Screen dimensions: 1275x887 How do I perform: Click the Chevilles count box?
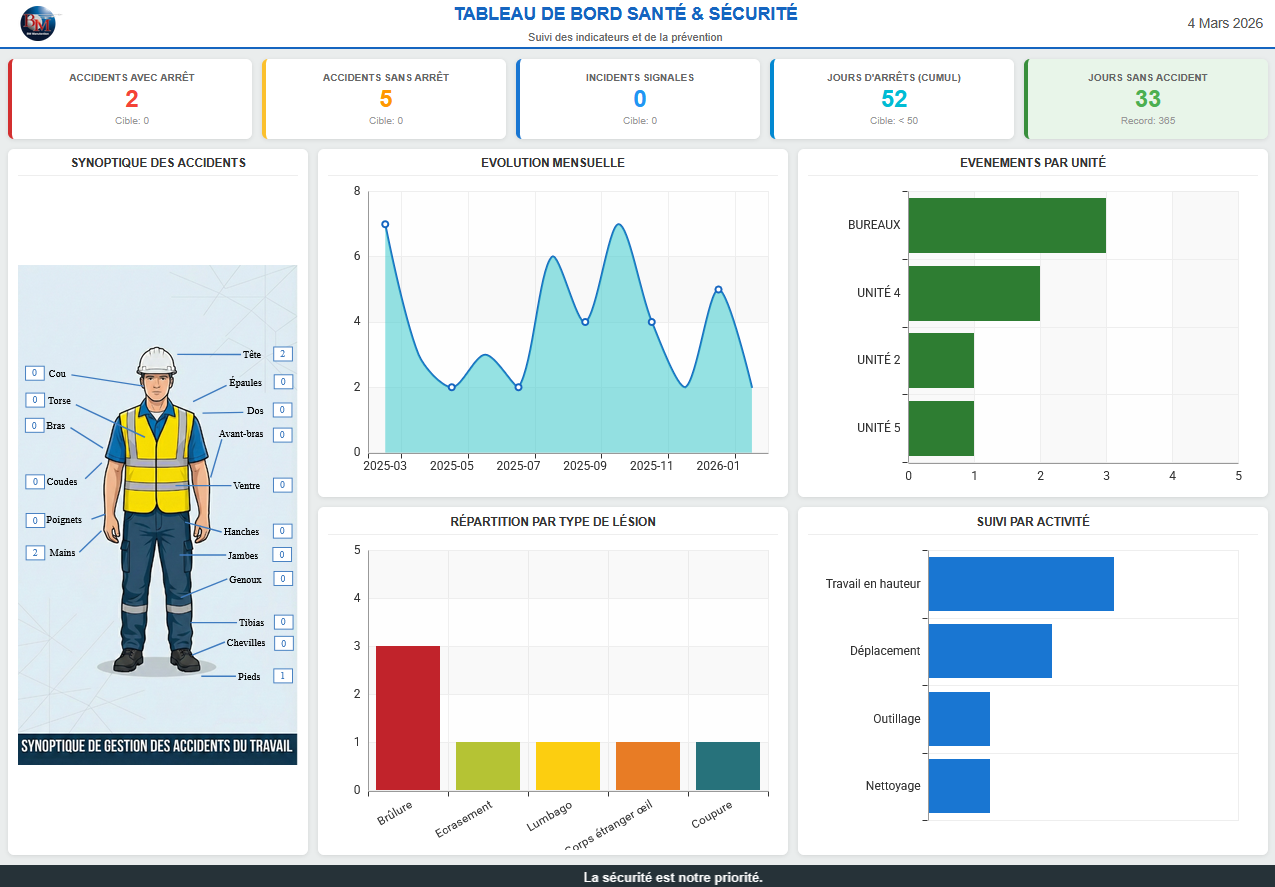click(283, 644)
